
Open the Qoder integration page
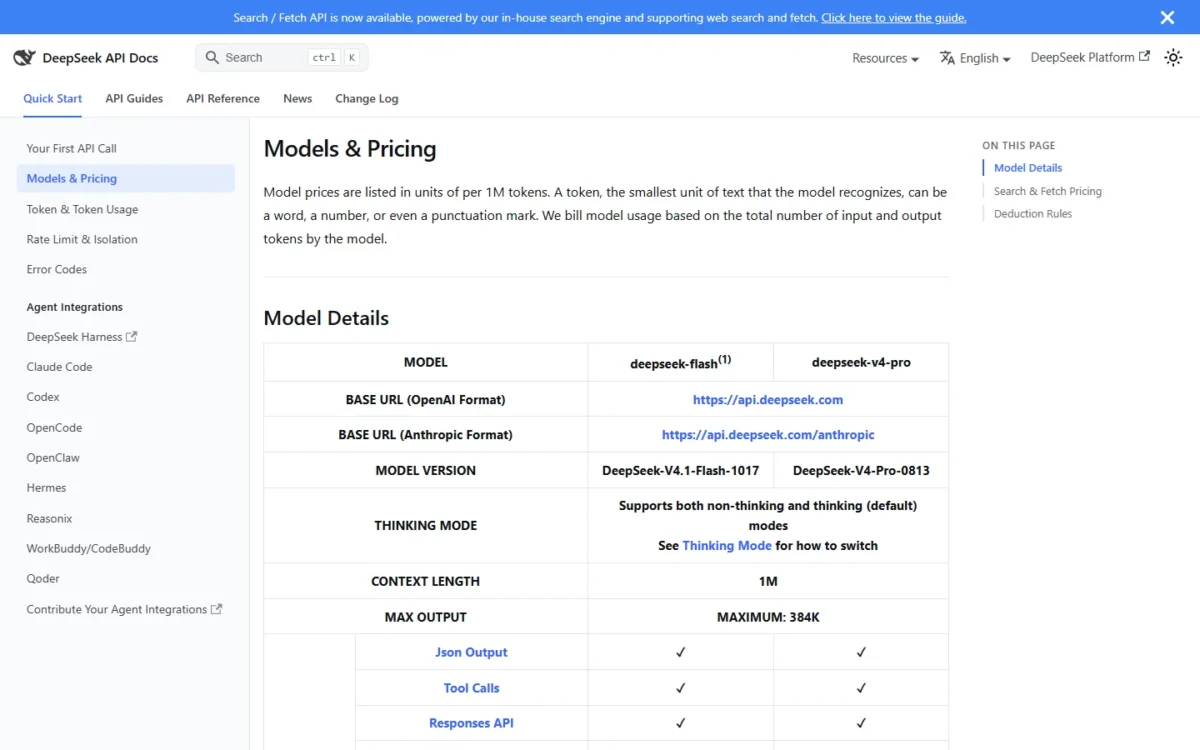[126, 578]
